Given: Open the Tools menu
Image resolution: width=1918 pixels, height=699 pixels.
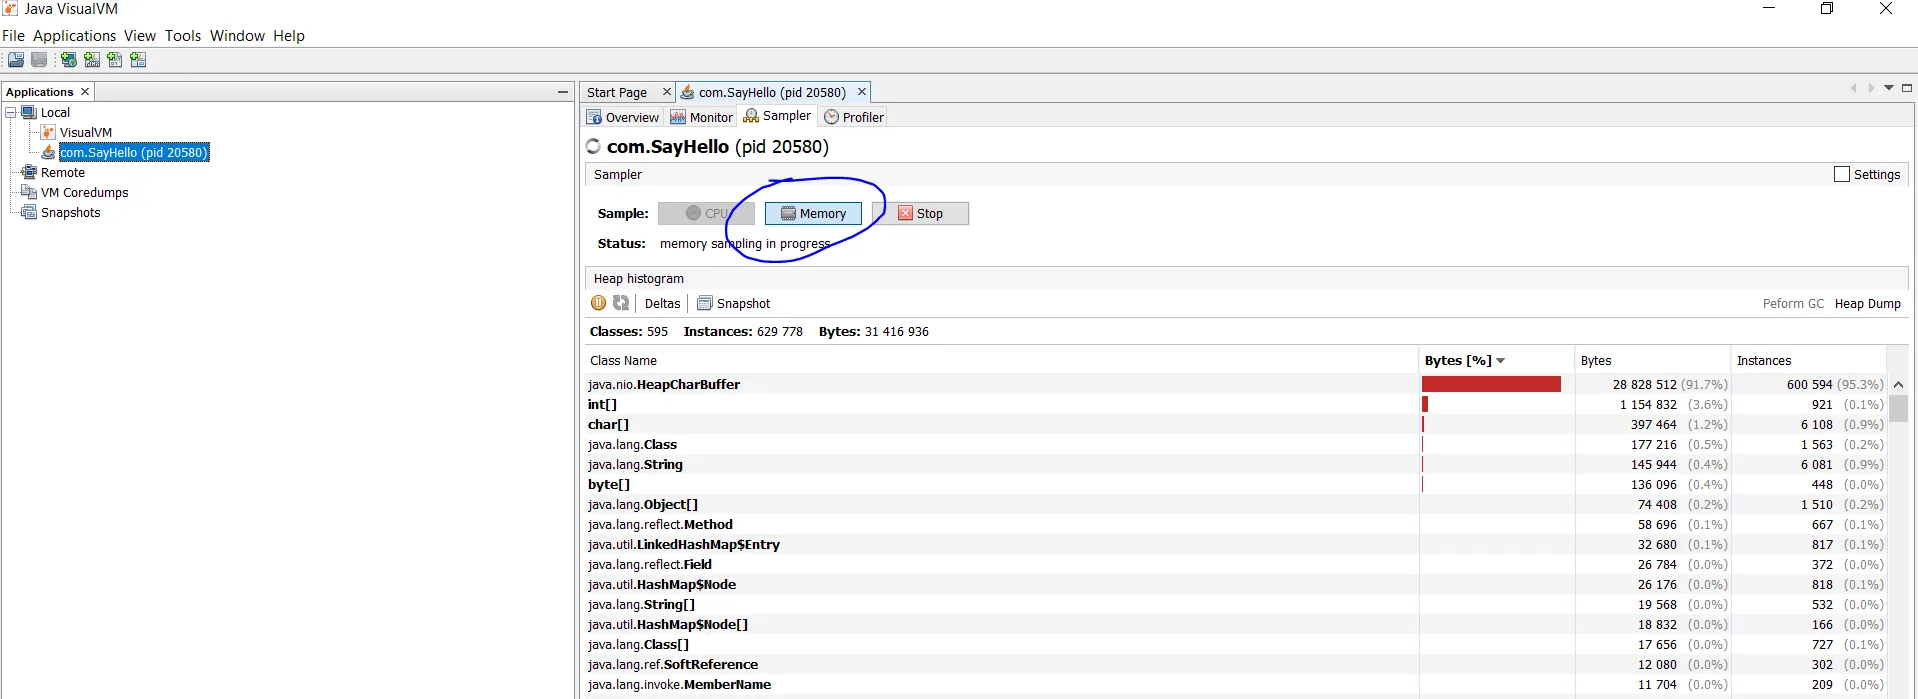Looking at the screenshot, I should tap(183, 36).
